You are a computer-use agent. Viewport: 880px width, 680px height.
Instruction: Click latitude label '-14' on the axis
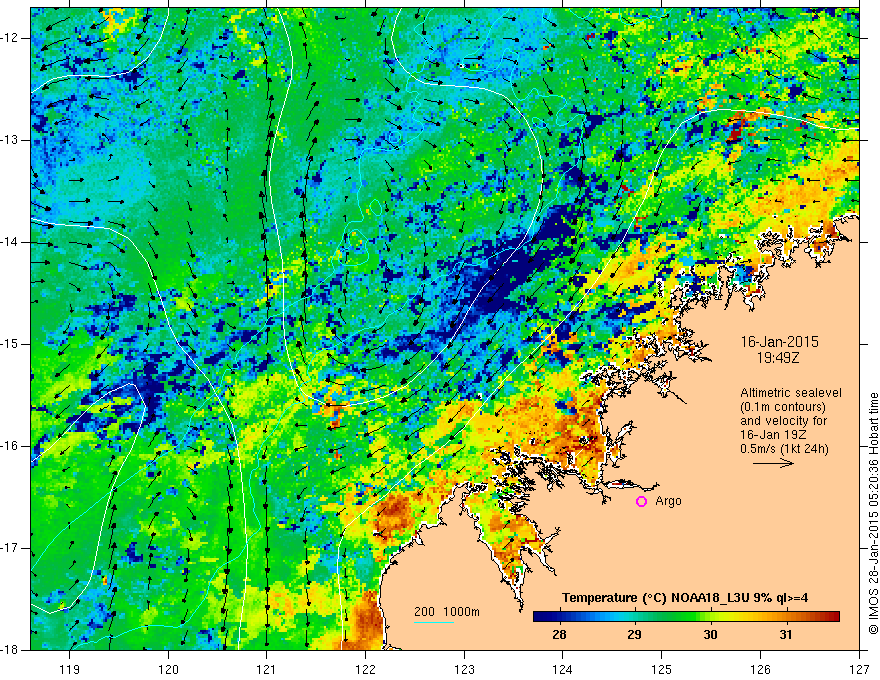[x=10, y=242]
